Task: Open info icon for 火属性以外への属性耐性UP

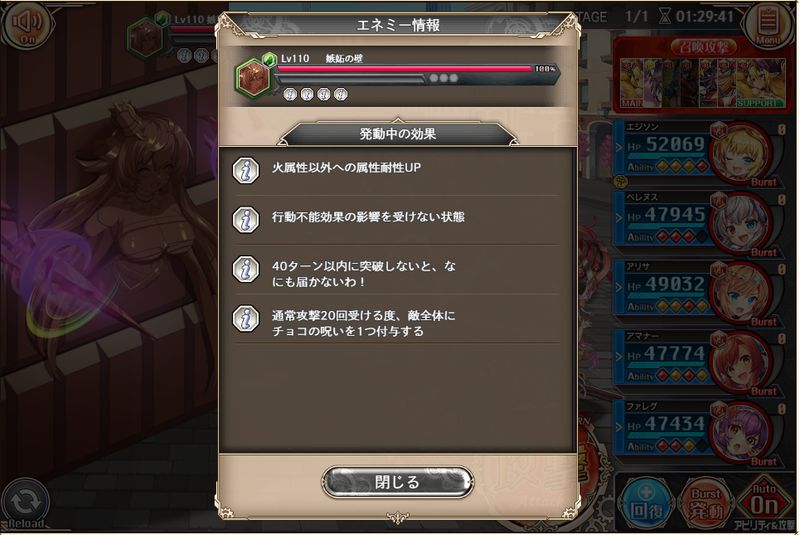Action: (x=246, y=170)
